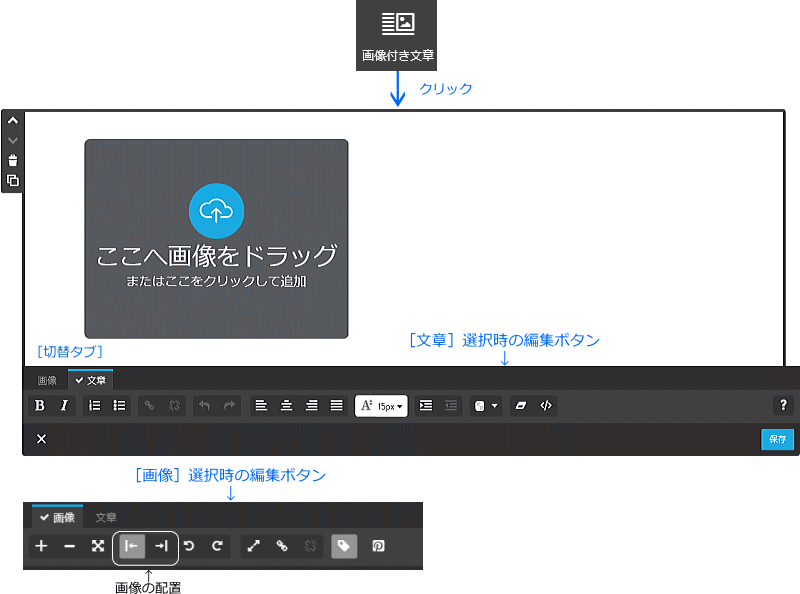Image resolution: width=800 pixels, height=594 pixels.
Task: Open the text color dropdown
Action: [487, 405]
